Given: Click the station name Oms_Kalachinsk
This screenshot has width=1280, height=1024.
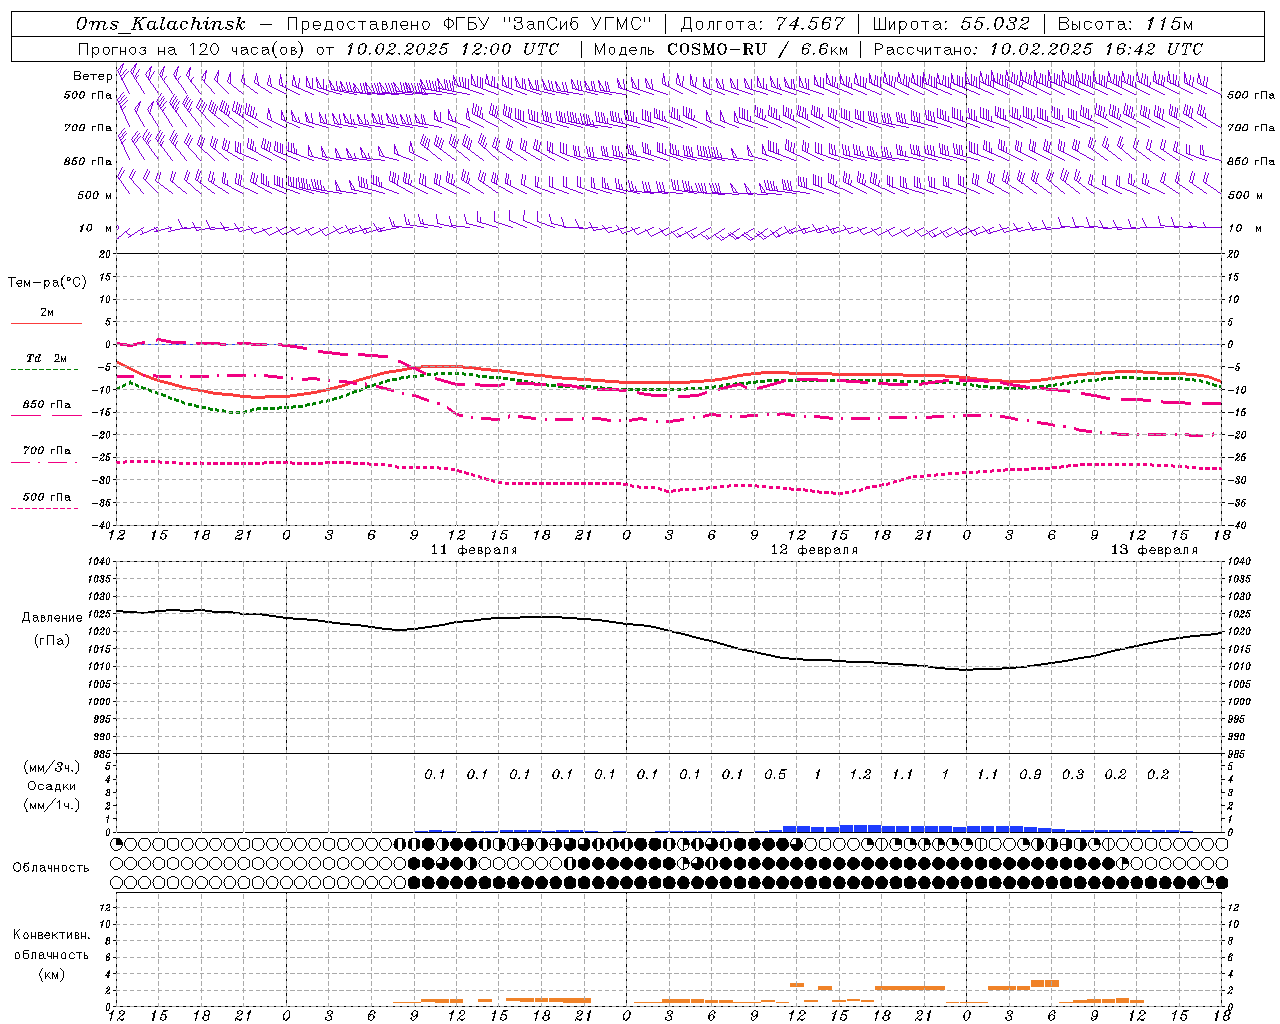Looking at the screenshot, I should pyautogui.click(x=161, y=24).
